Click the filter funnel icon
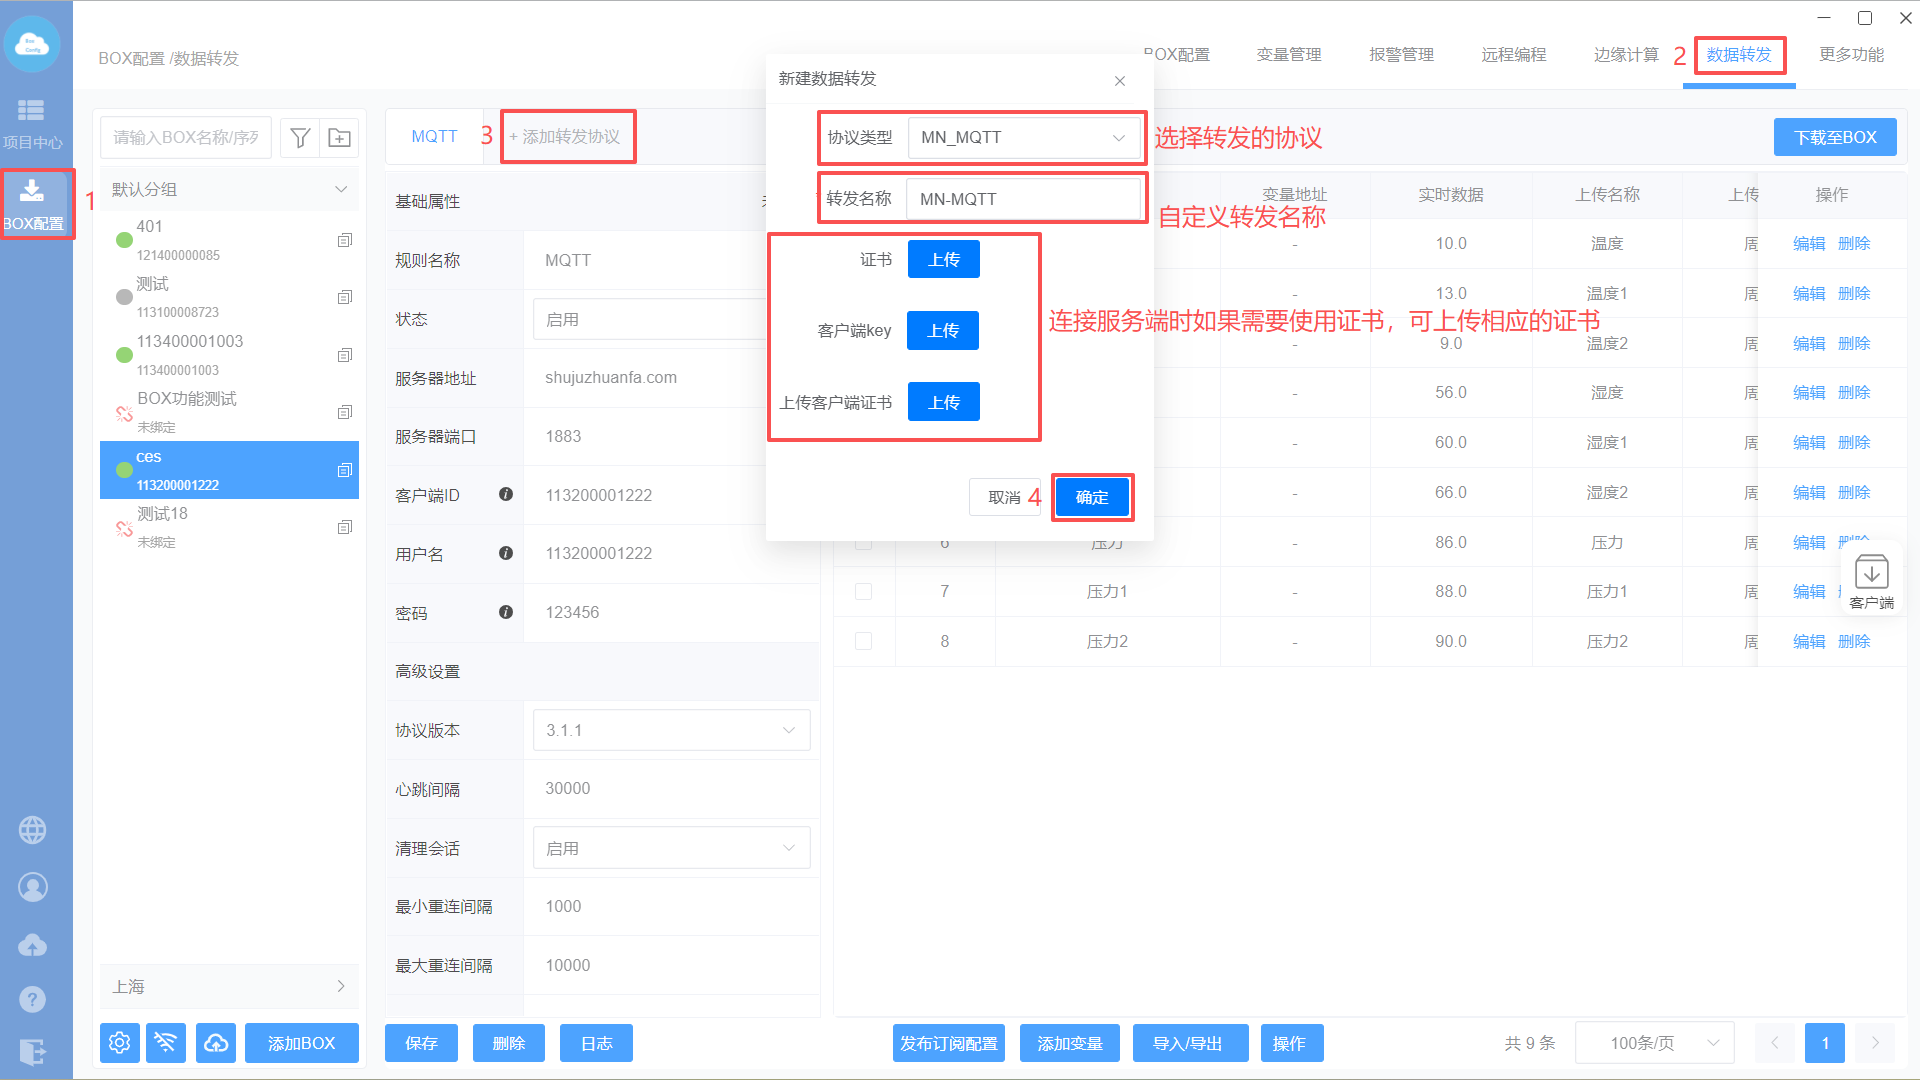The width and height of the screenshot is (1920, 1080). [299, 138]
